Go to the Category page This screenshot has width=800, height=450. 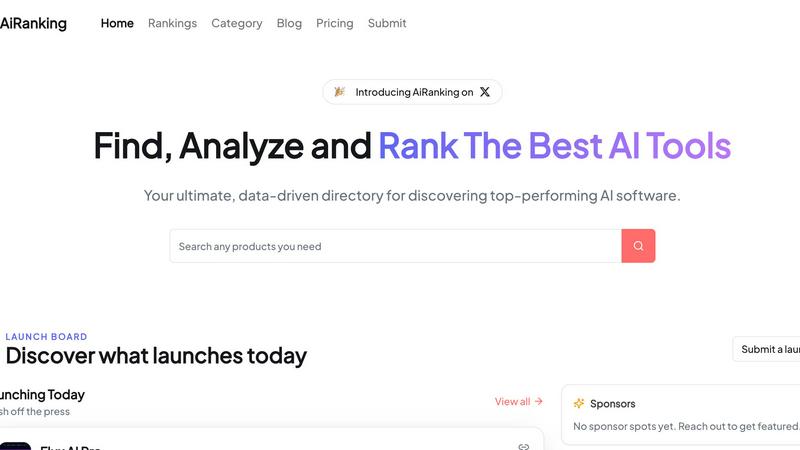click(236, 23)
